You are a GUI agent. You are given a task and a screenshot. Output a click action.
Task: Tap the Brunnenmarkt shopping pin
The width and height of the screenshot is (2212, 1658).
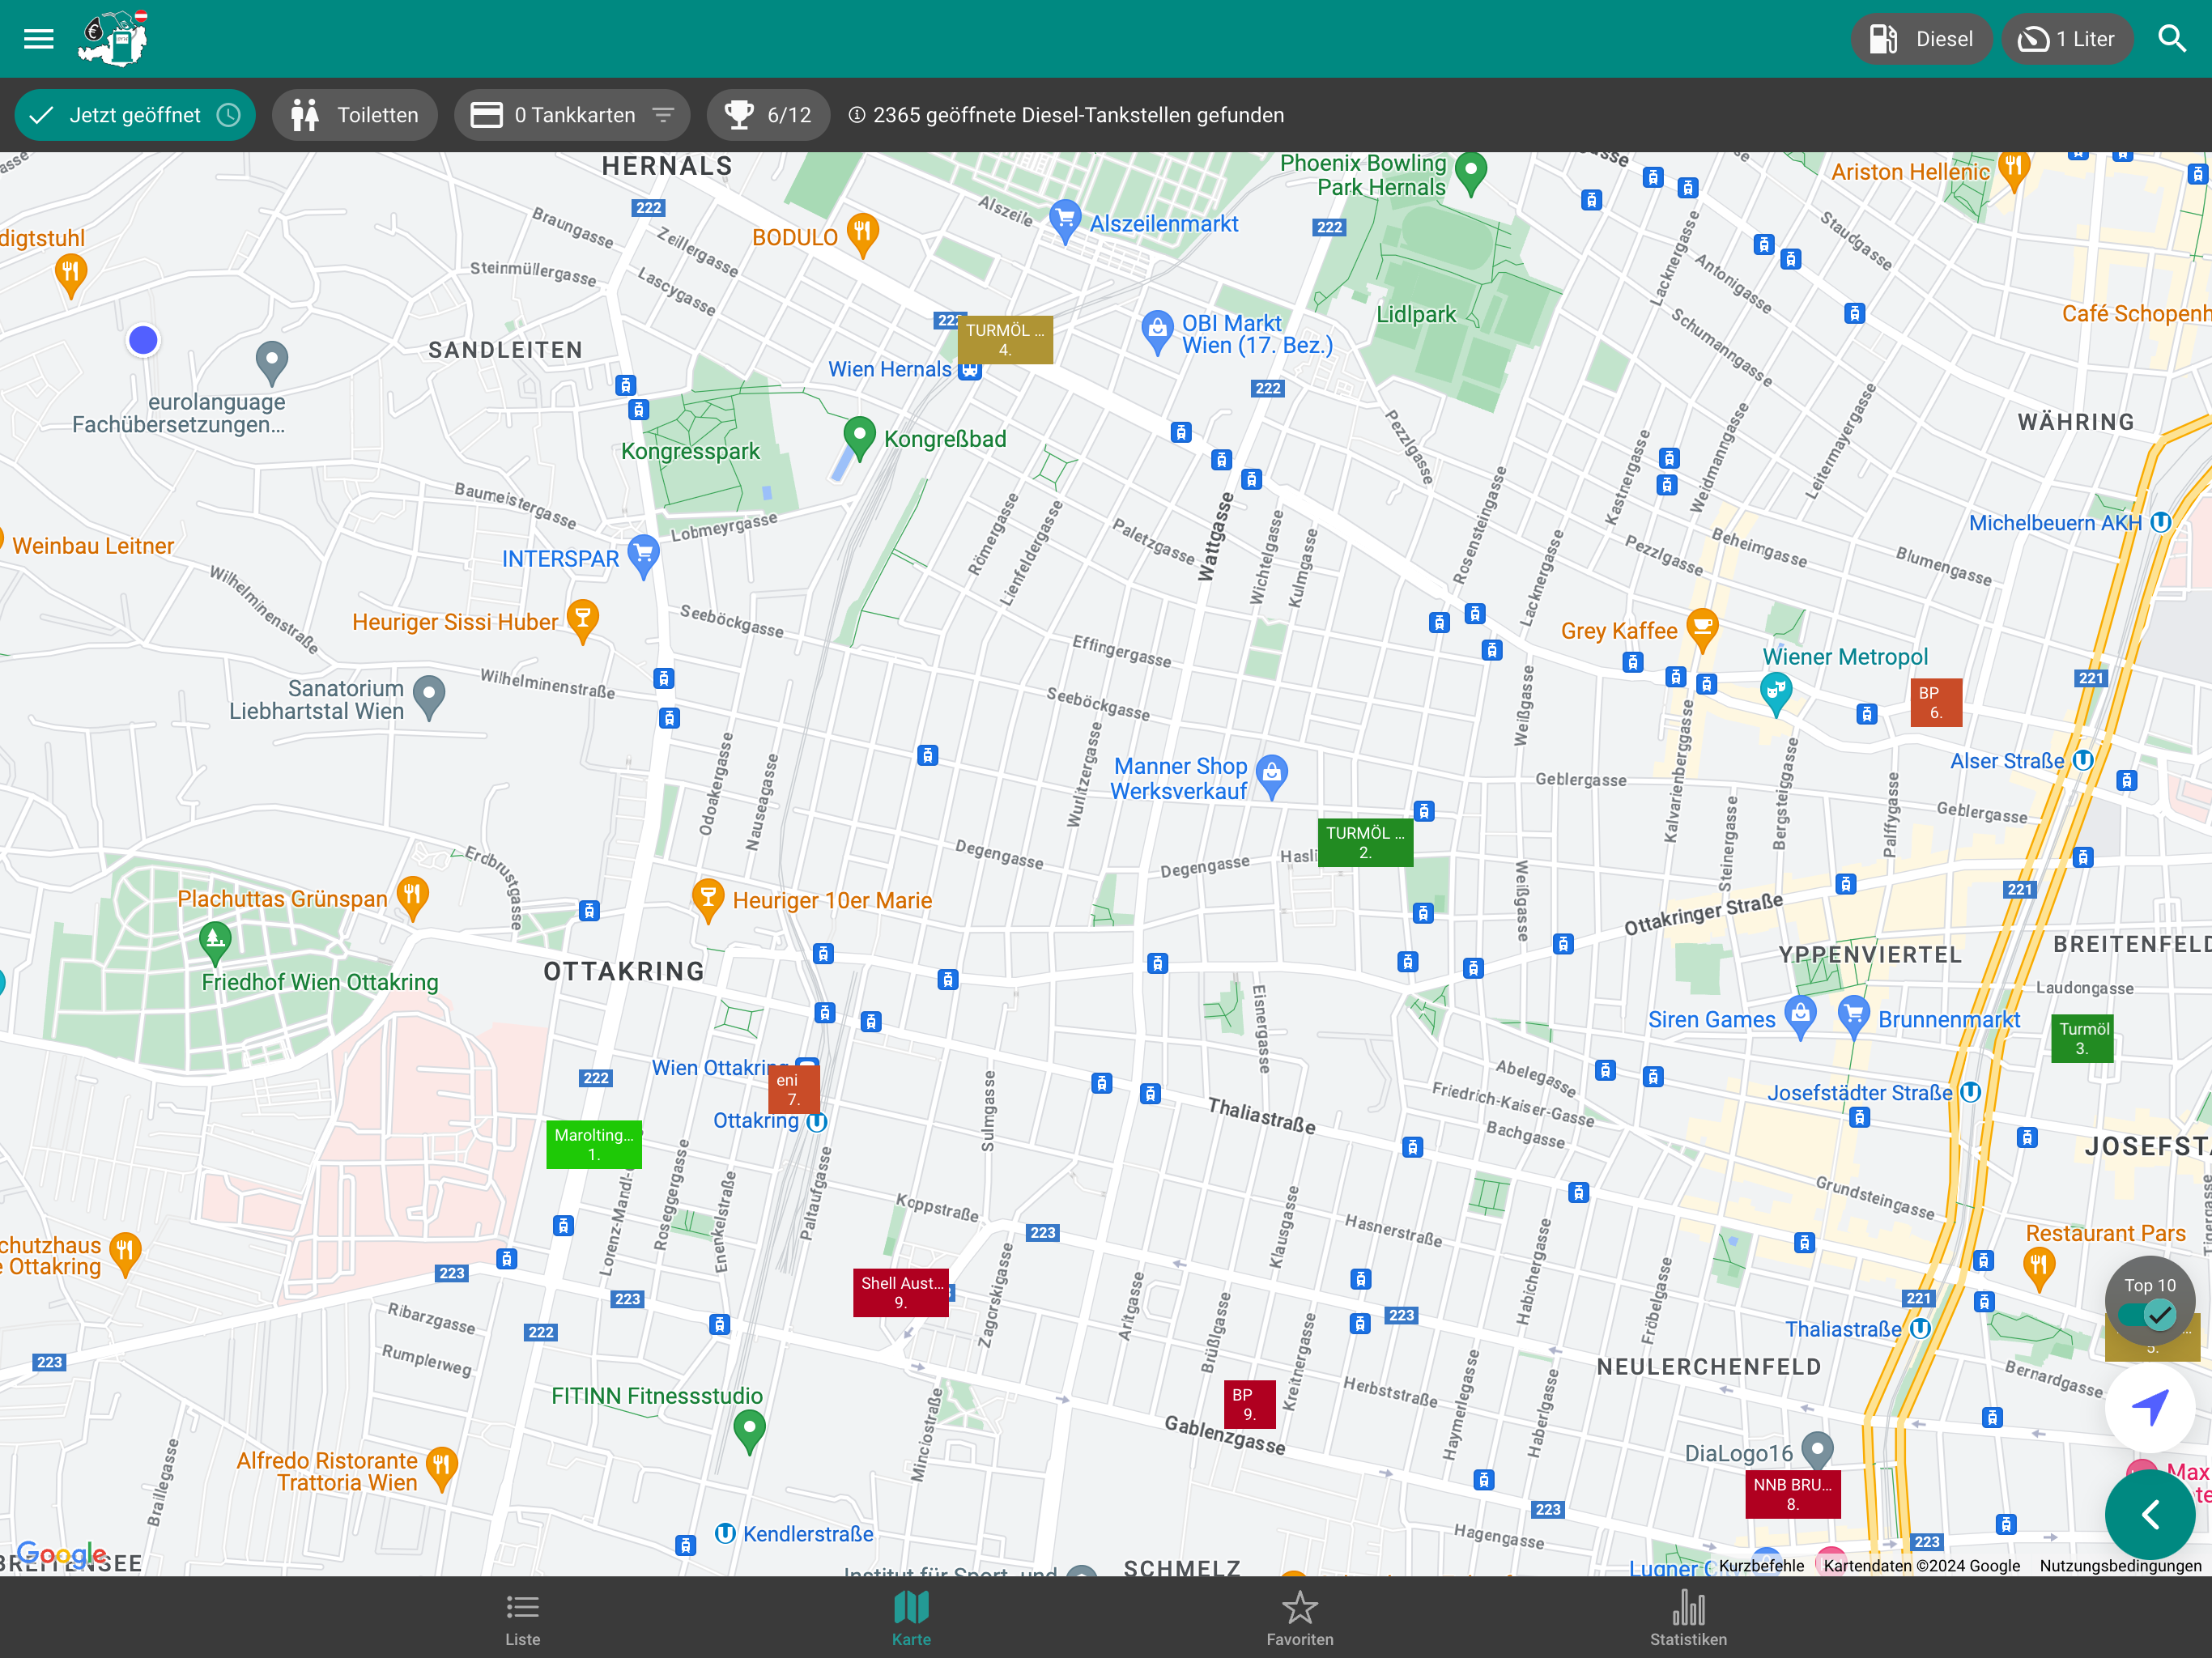[x=1854, y=1017]
